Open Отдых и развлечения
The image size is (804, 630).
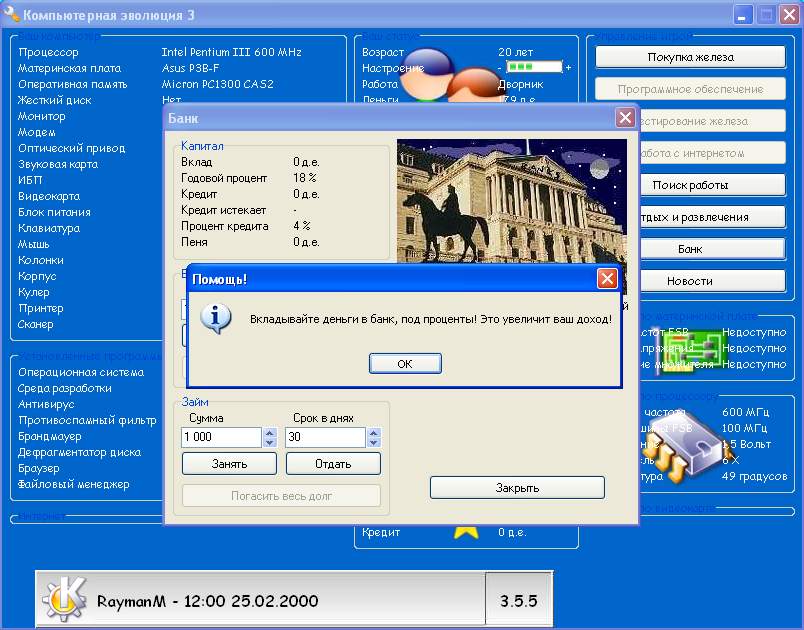tap(713, 217)
